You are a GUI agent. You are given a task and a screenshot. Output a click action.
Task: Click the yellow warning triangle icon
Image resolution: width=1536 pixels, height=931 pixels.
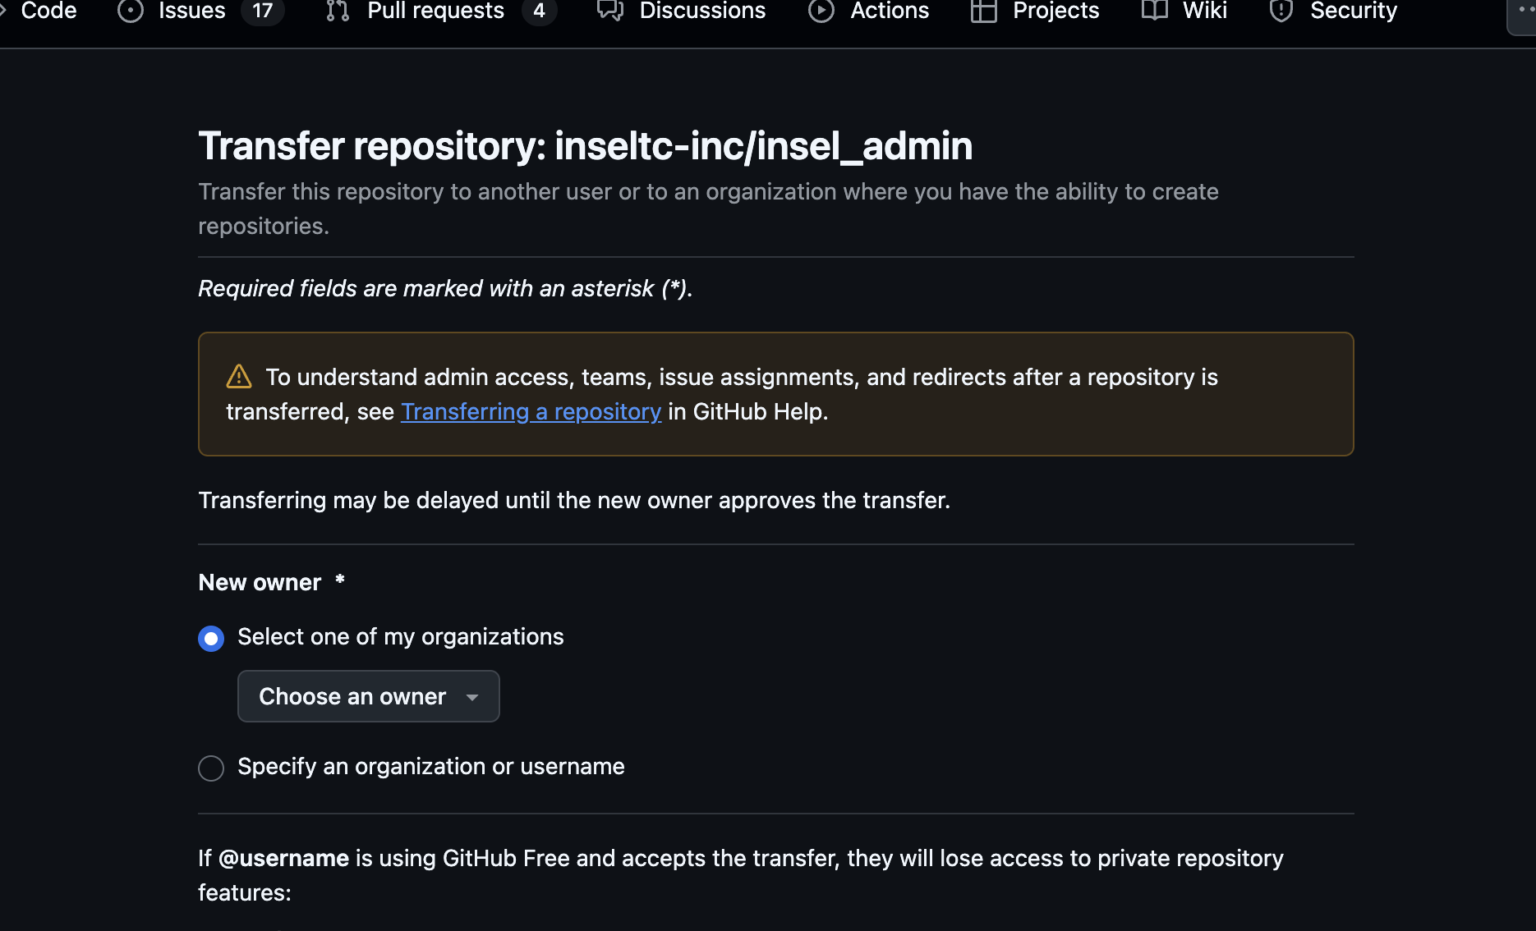(239, 377)
